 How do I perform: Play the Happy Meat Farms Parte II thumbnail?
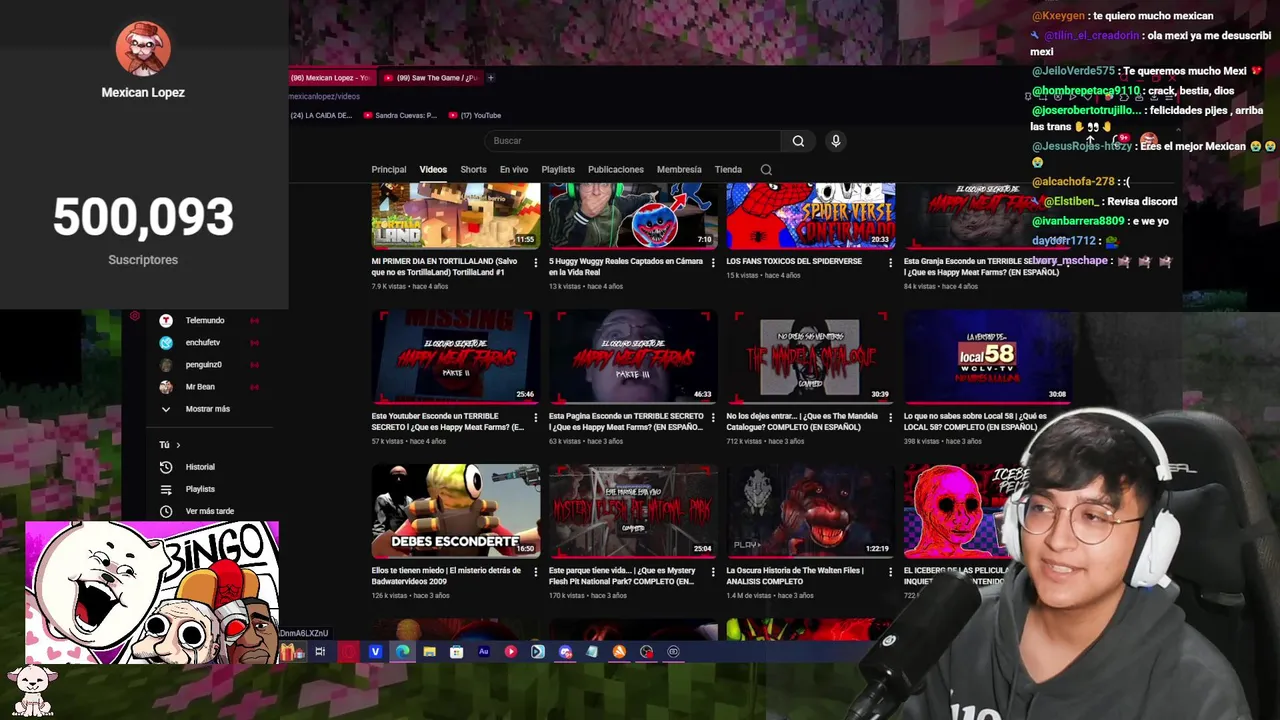(x=455, y=355)
